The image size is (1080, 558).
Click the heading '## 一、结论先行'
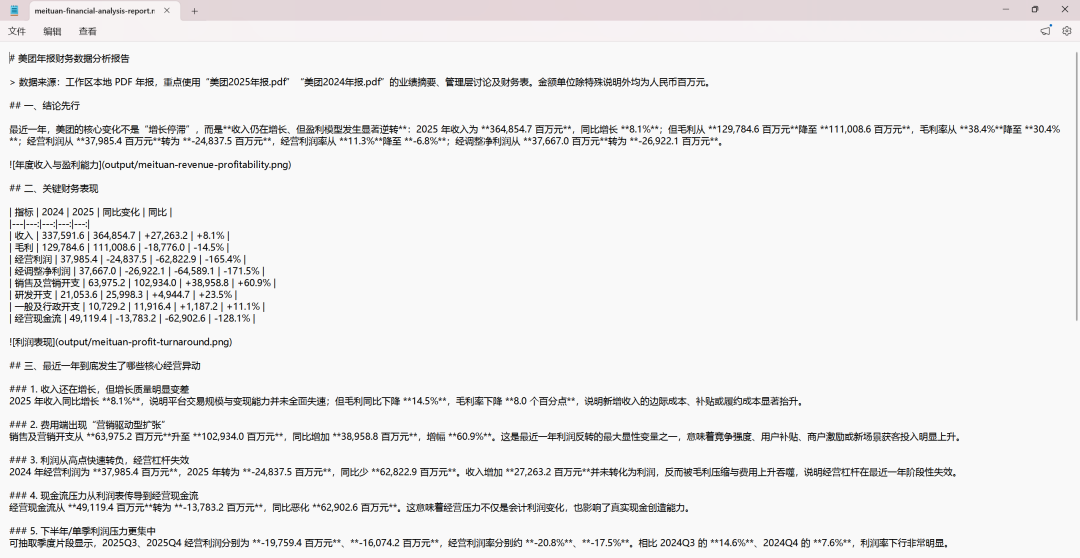click(x=45, y=105)
